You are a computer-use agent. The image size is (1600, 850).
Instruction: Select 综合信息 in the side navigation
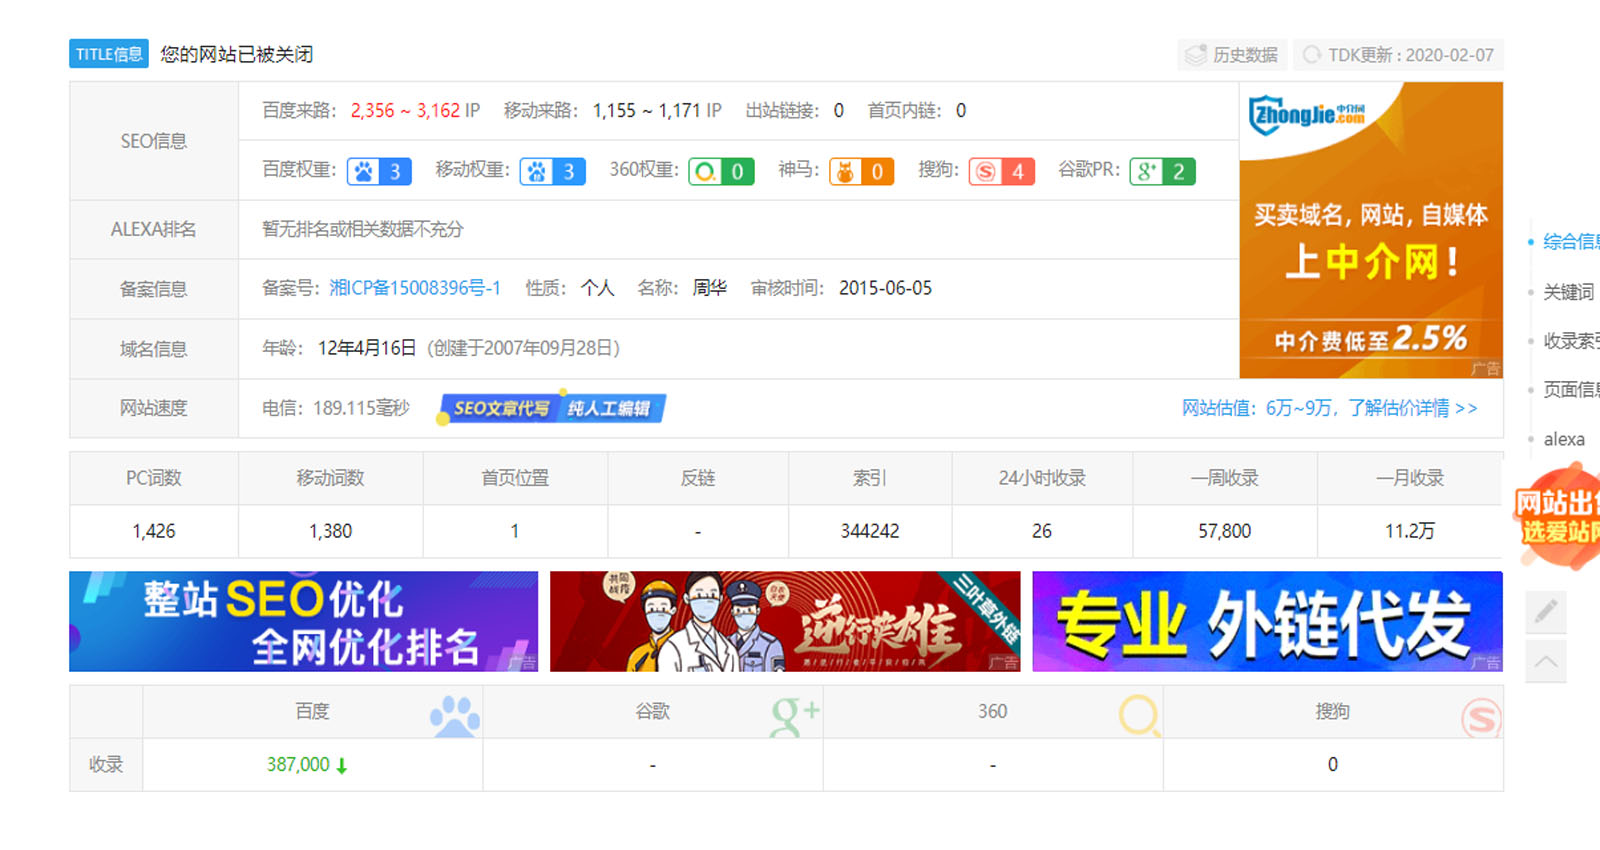coord(1569,241)
